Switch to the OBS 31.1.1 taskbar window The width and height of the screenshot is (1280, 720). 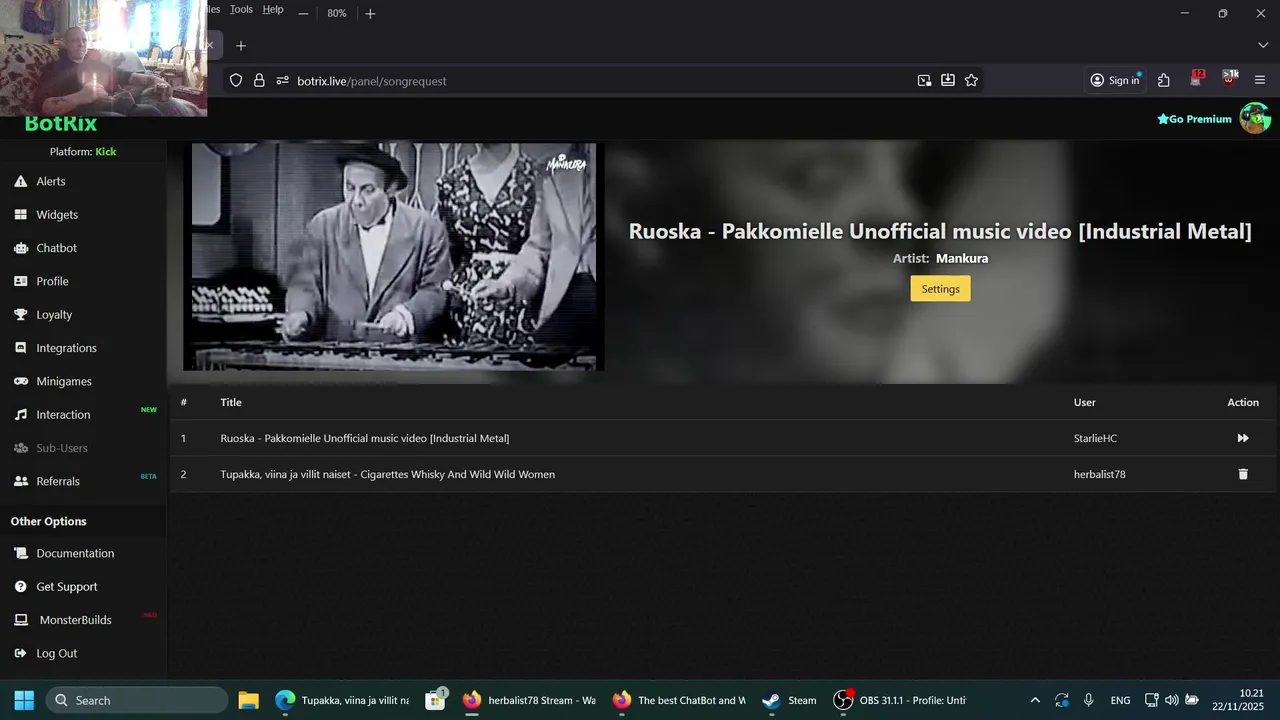pos(901,700)
